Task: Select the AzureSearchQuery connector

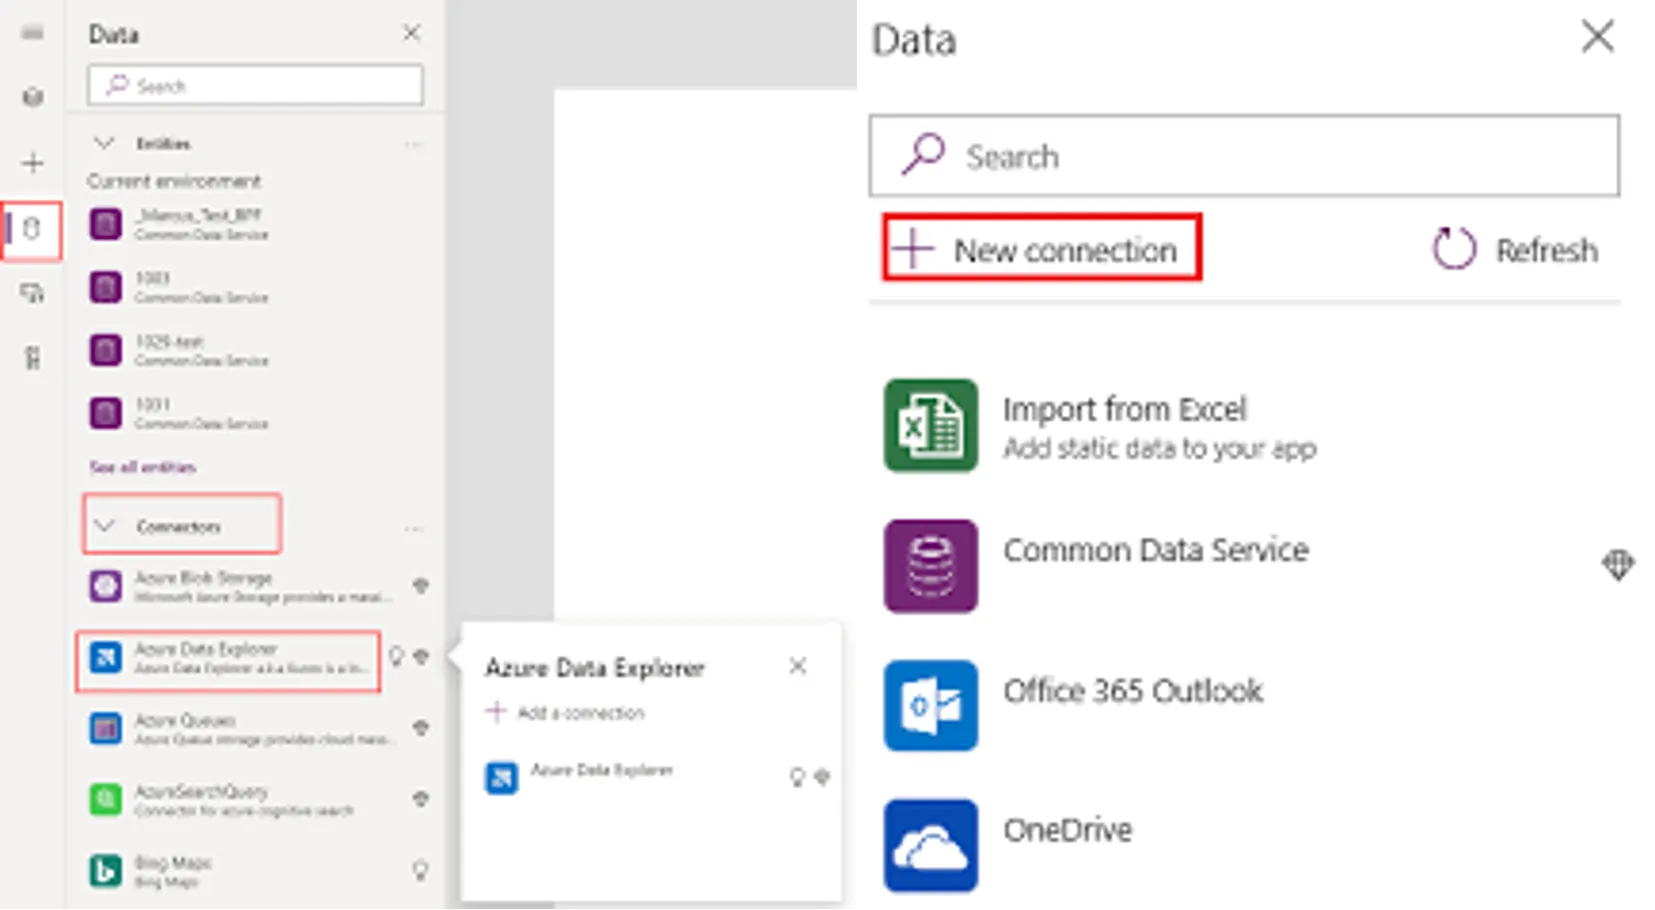Action: tap(240, 800)
